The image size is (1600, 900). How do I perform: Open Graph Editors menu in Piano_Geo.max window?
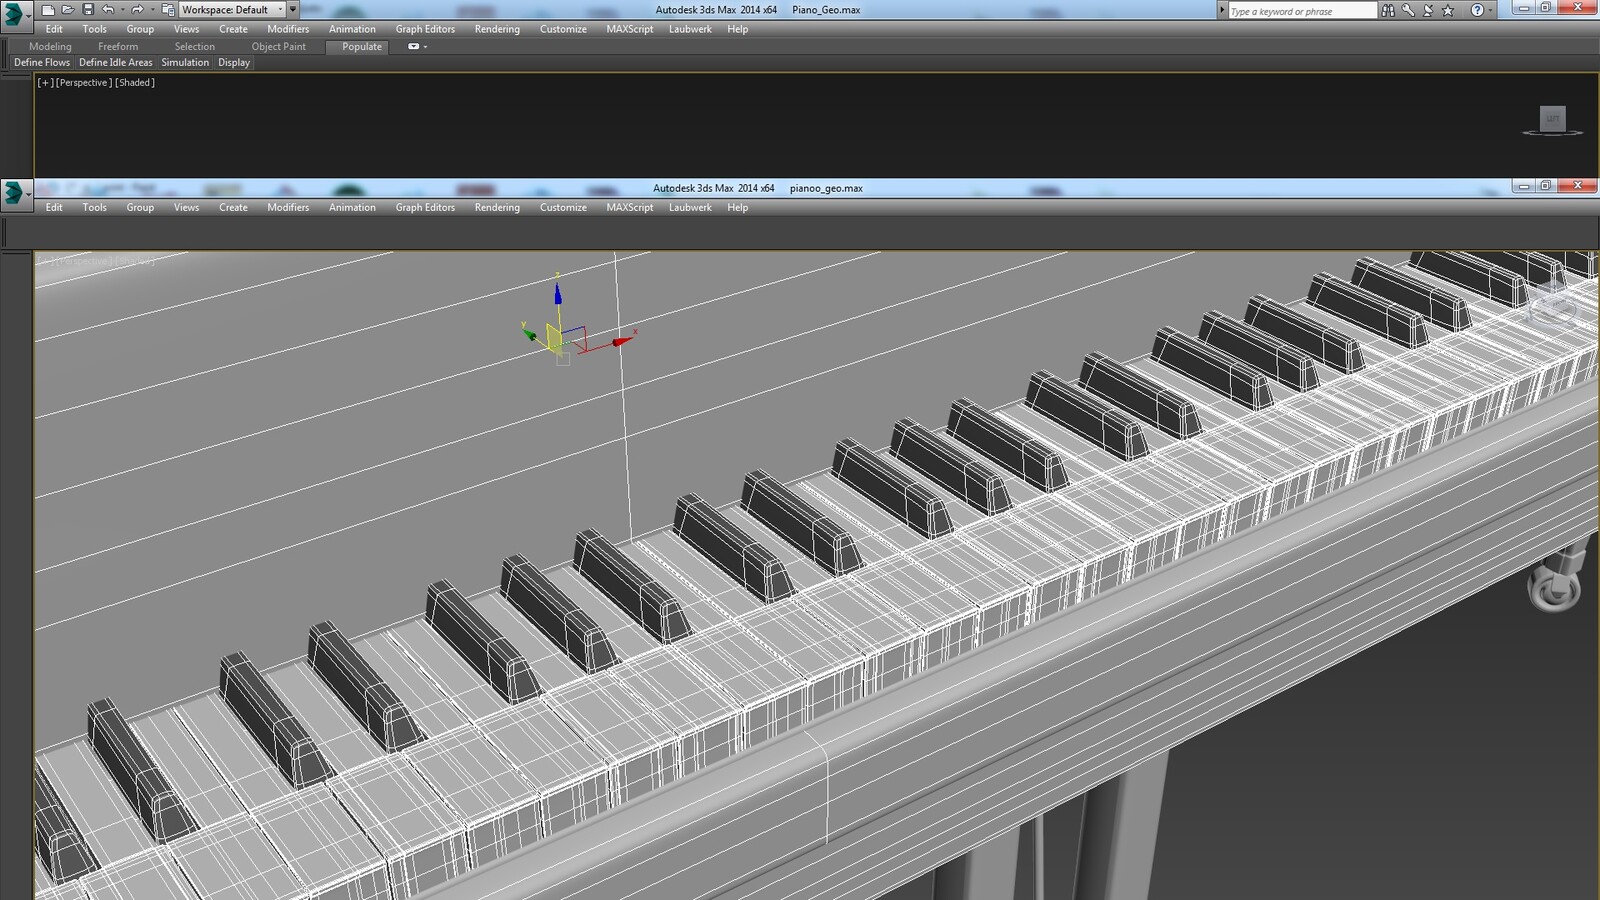[x=425, y=29]
